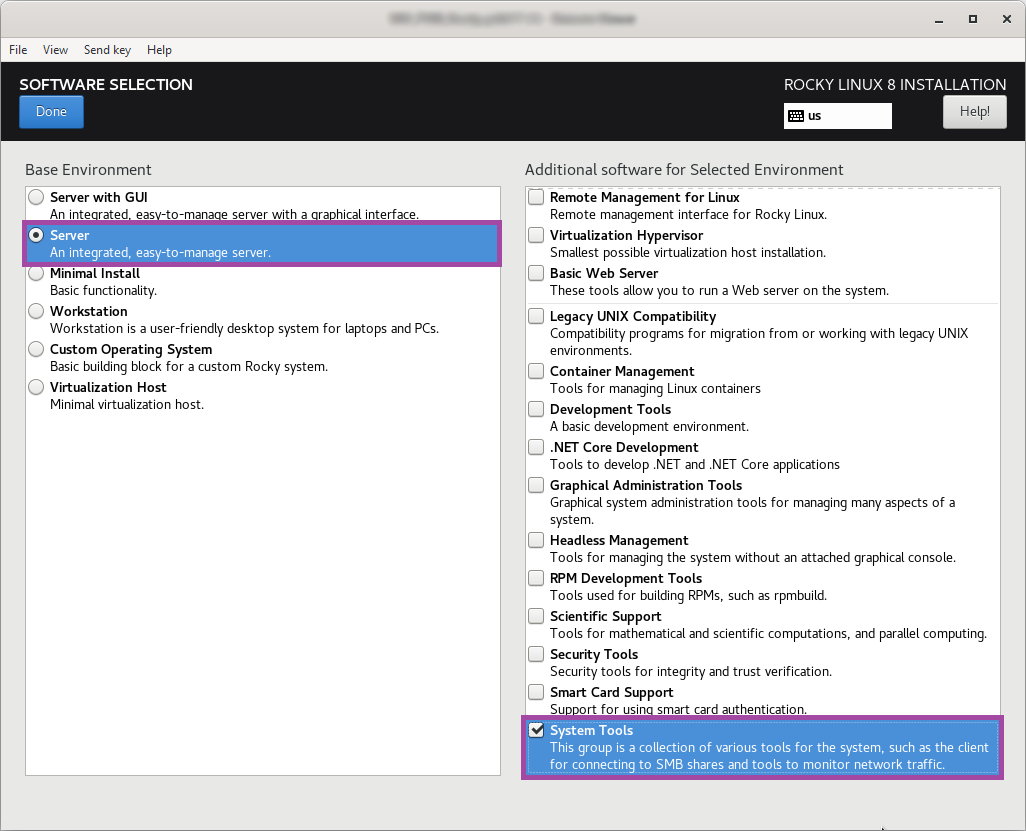The image size is (1026, 831).
Task: Uncheck the System Tools checkbox
Action: (x=536, y=730)
